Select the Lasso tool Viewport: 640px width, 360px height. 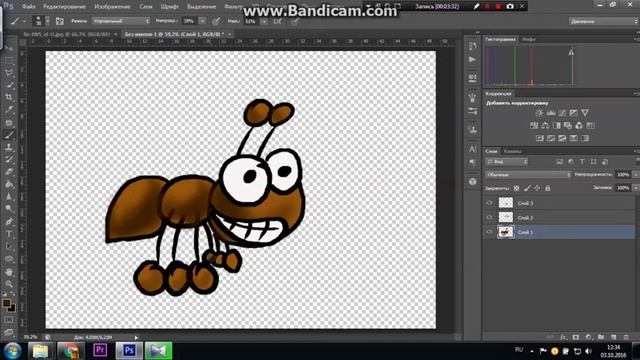click(x=9, y=73)
